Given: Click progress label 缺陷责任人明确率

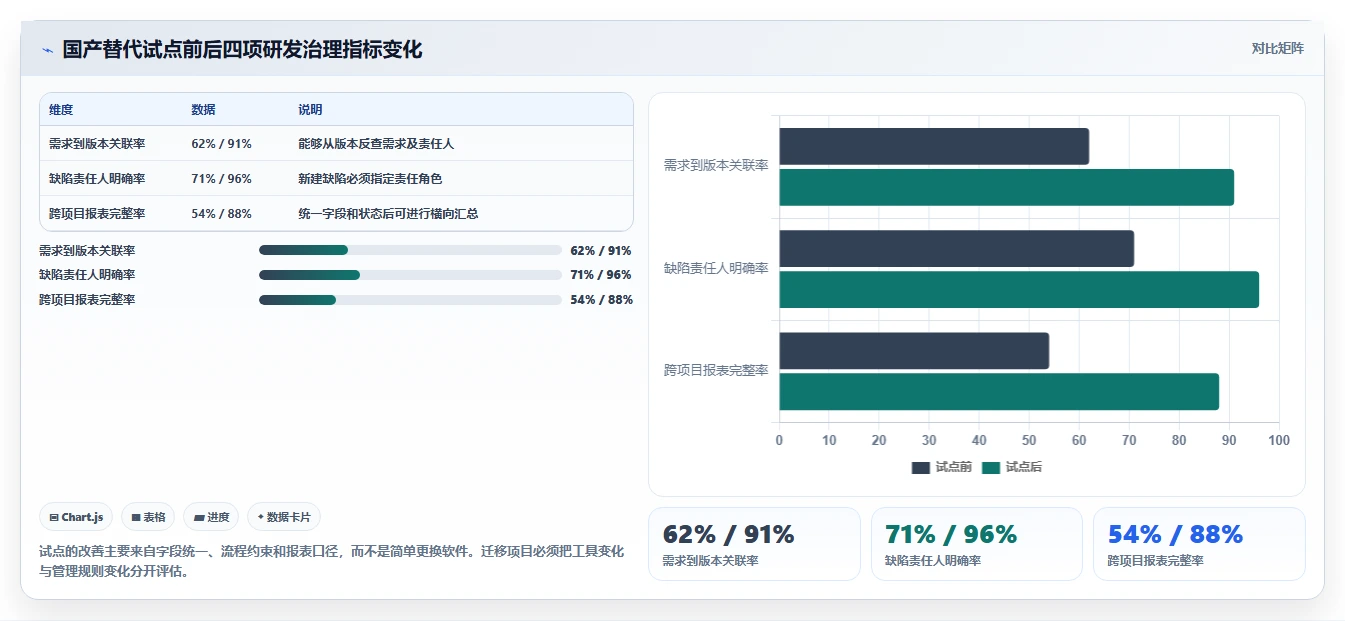Looking at the screenshot, I should (87, 275).
